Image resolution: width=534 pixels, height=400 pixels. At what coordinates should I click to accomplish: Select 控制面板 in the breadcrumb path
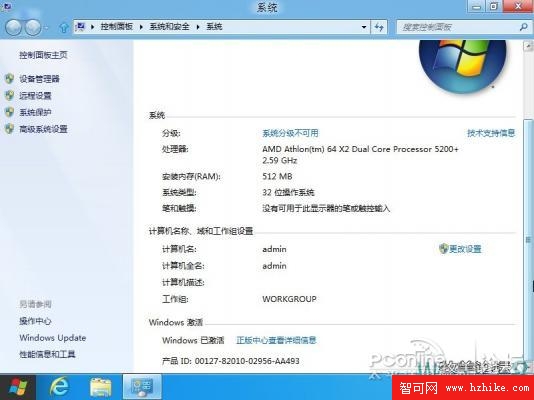click(117, 27)
